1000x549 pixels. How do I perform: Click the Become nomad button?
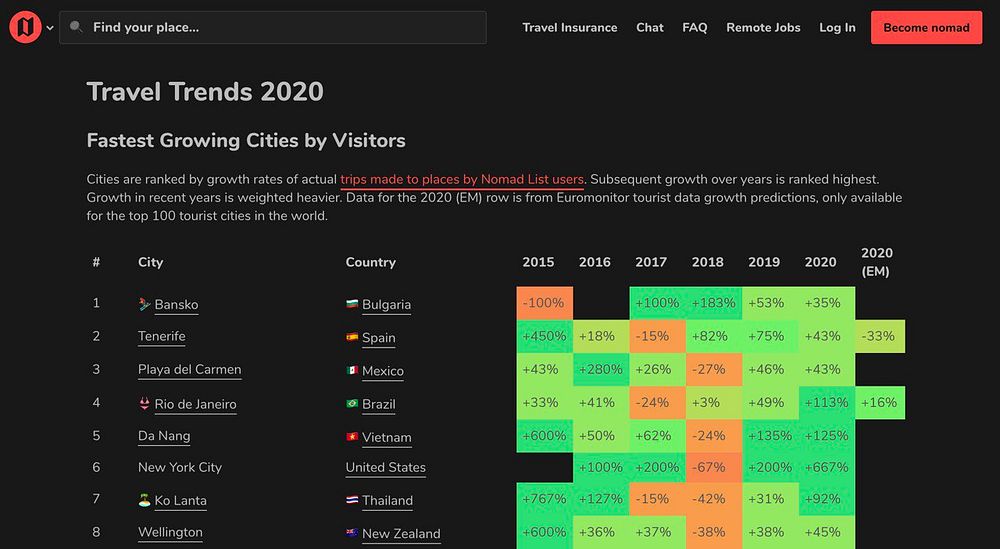[927, 27]
